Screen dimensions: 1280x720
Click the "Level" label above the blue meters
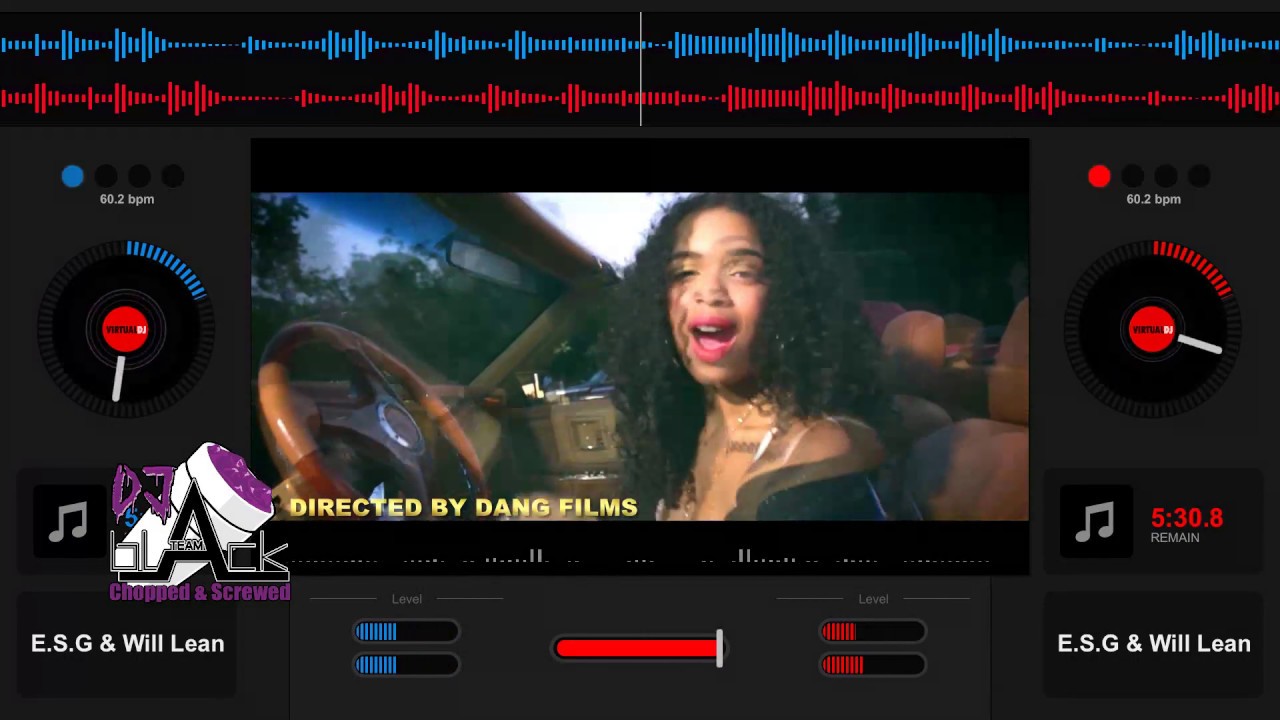[x=407, y=599]
